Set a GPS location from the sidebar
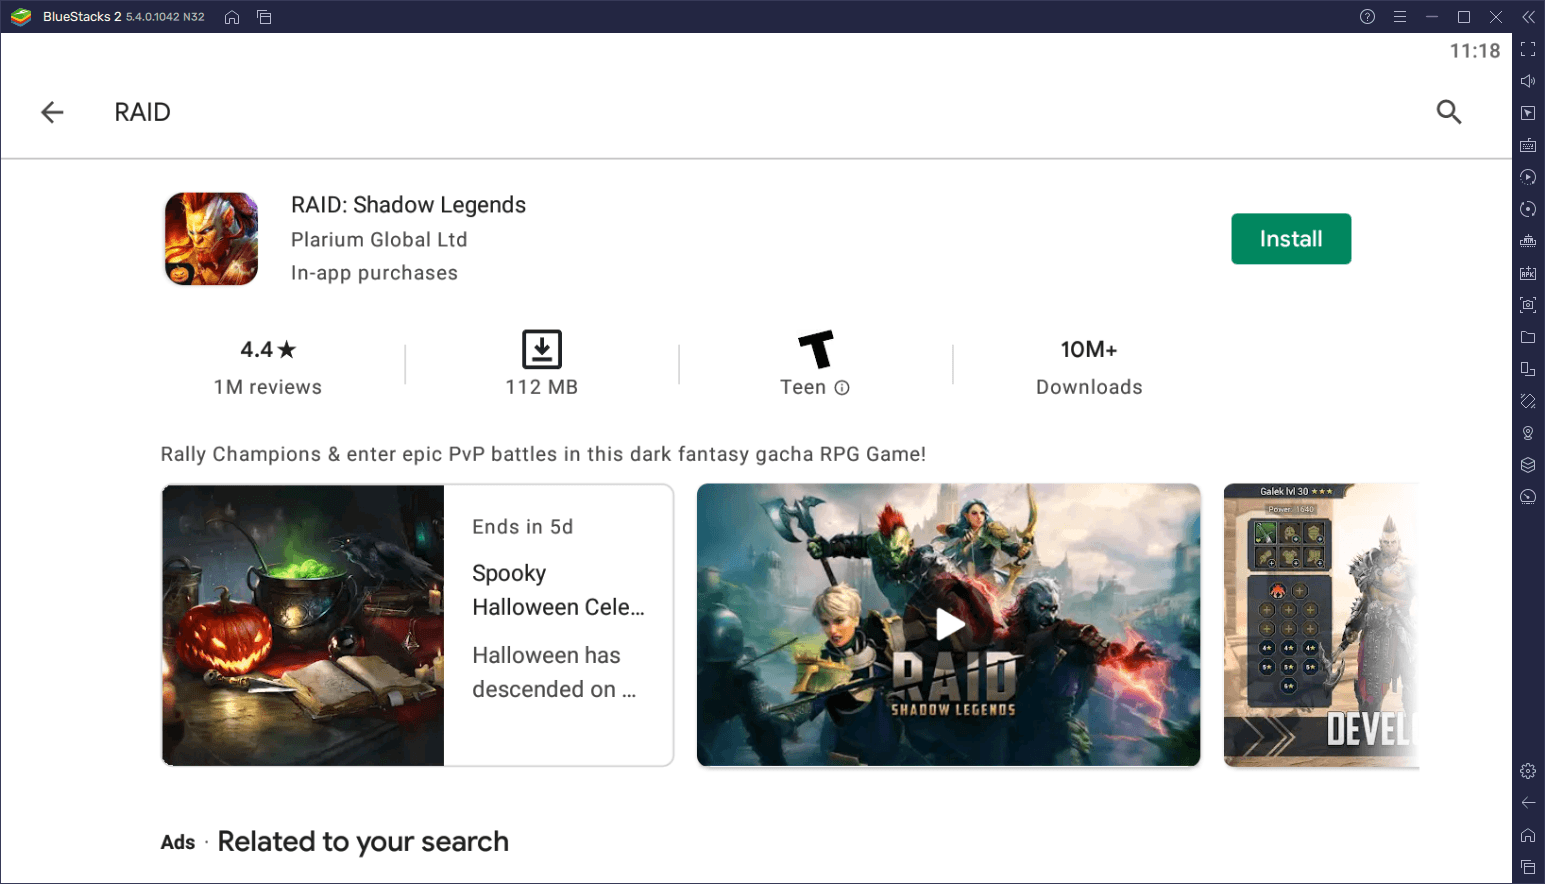 tap(1528, 433)
